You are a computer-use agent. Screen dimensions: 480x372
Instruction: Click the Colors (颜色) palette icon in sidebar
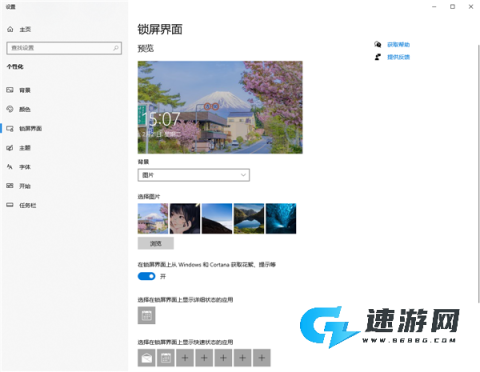(10, 109)
